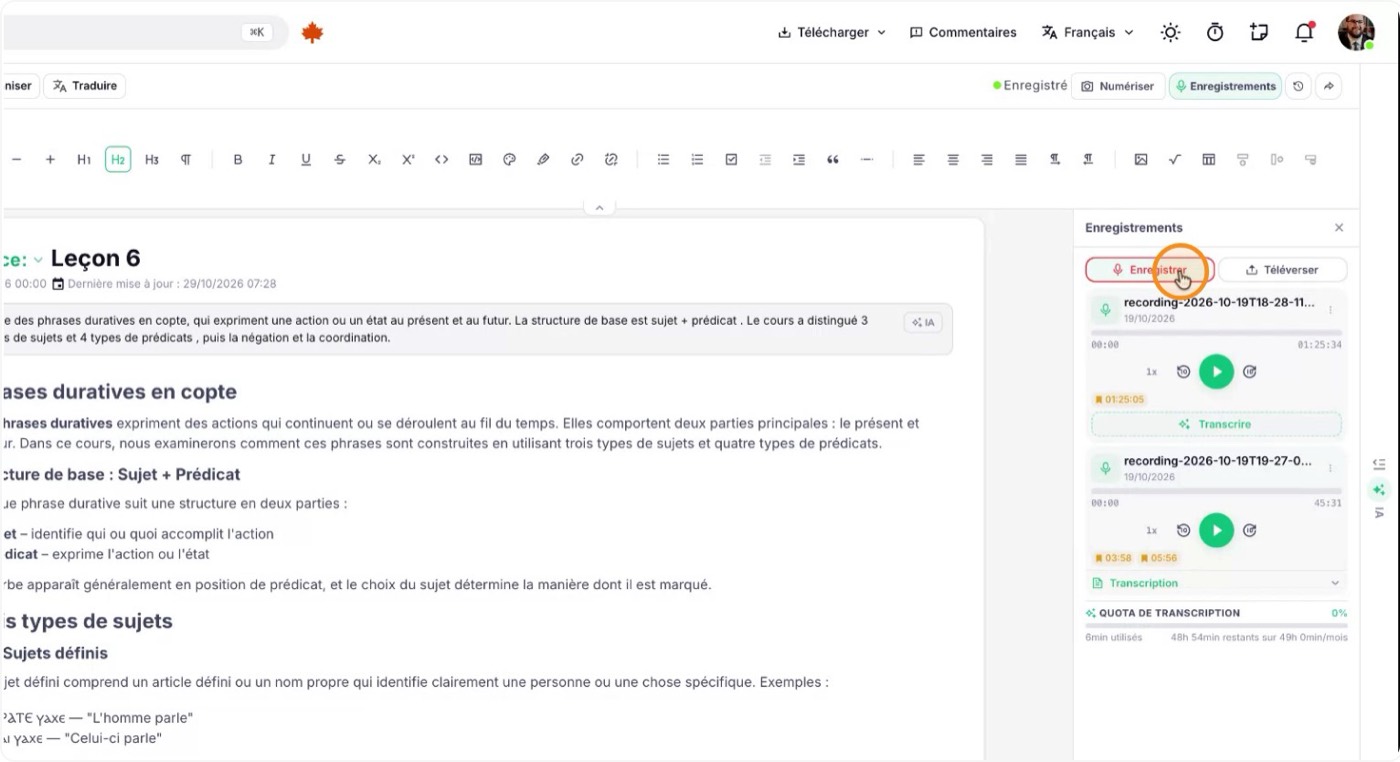Open the Télécharger dropdown
Viewport: 1400px width, 762px height.
pyautogui.click(x=832, y=32)
